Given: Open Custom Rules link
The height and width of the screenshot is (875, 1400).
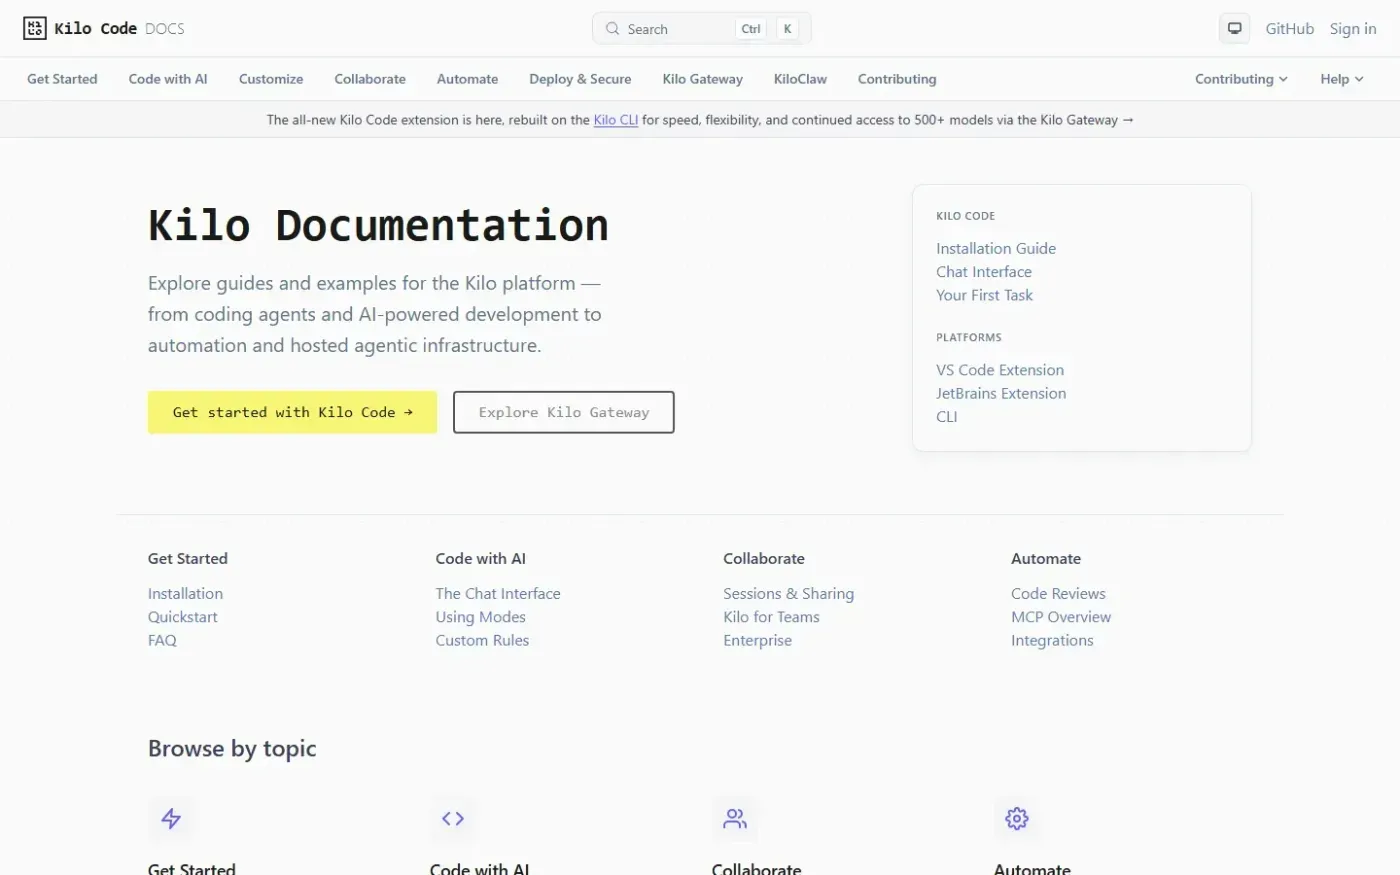Looking at the screenshot, I should coord(482,640).
